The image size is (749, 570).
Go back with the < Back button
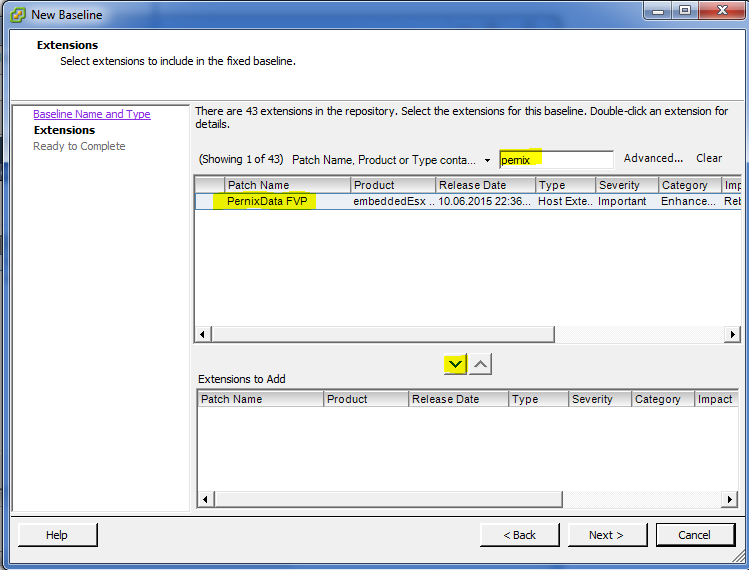pos(519,535)
